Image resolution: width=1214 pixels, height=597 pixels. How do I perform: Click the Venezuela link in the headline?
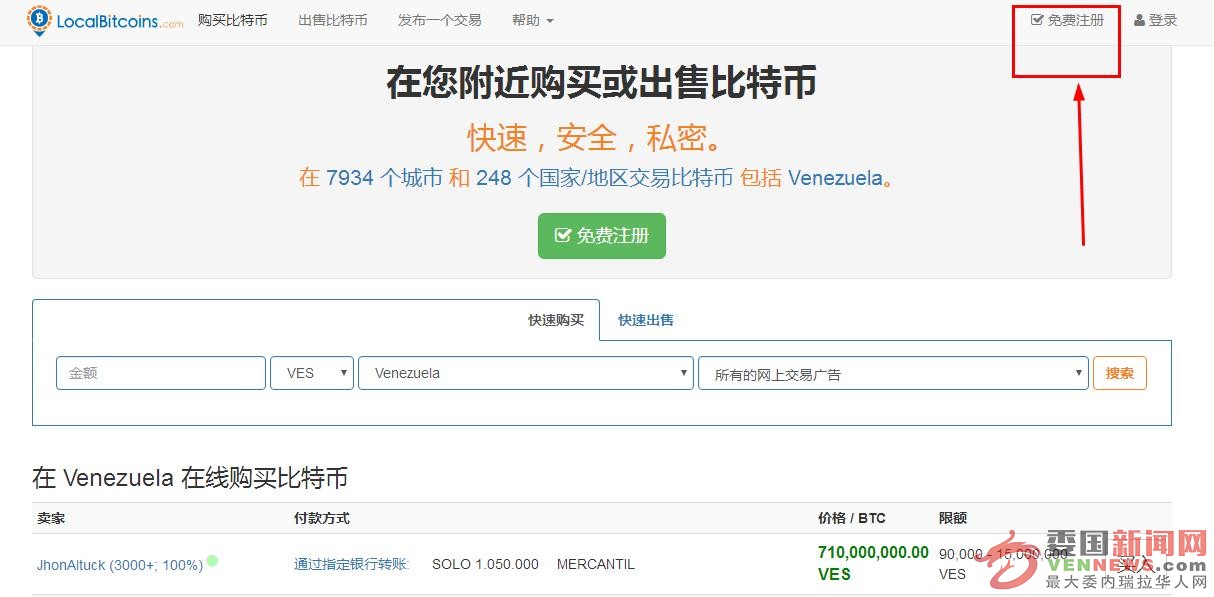[x=835, y=178]
